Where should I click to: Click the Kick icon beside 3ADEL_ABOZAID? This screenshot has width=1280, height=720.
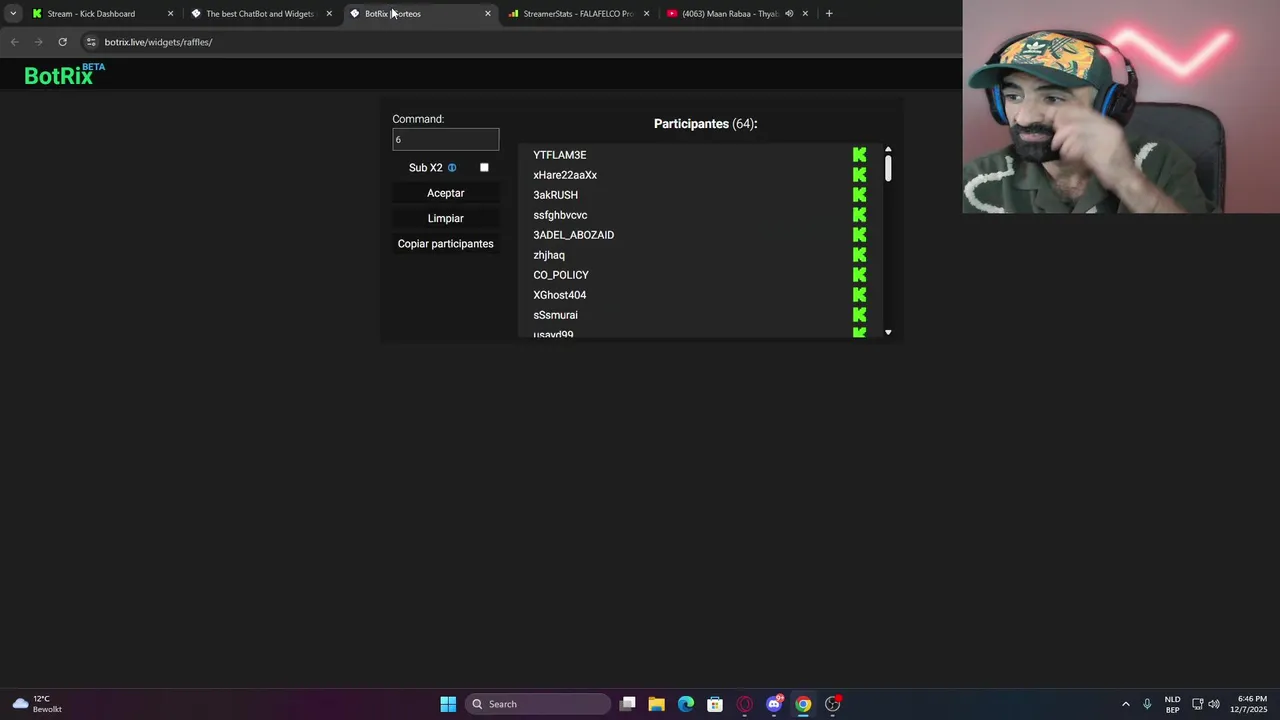859,235
